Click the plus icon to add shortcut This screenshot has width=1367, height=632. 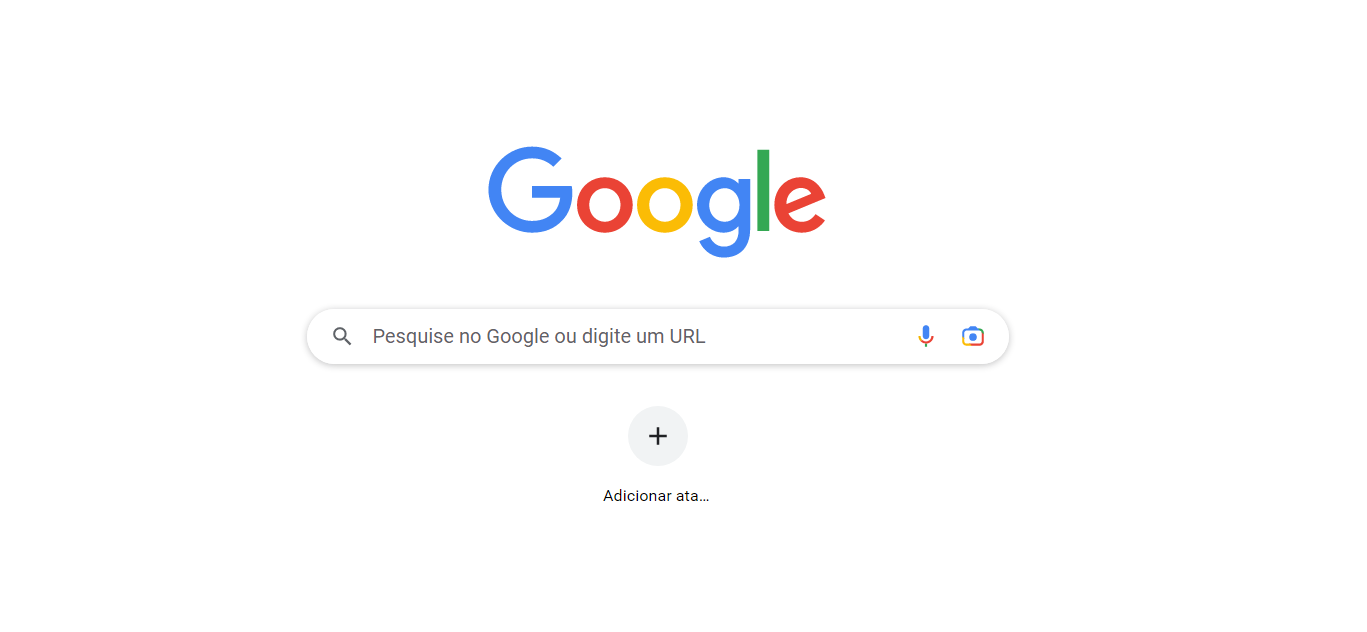point(658,436)
